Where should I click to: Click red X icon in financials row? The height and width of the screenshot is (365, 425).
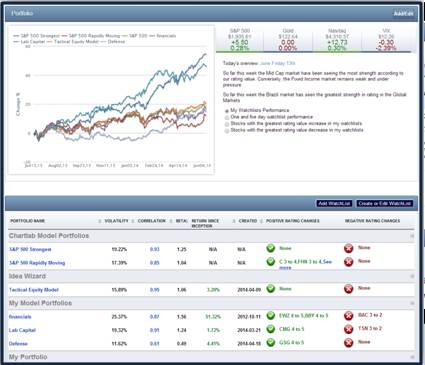[x=349, y=316]
